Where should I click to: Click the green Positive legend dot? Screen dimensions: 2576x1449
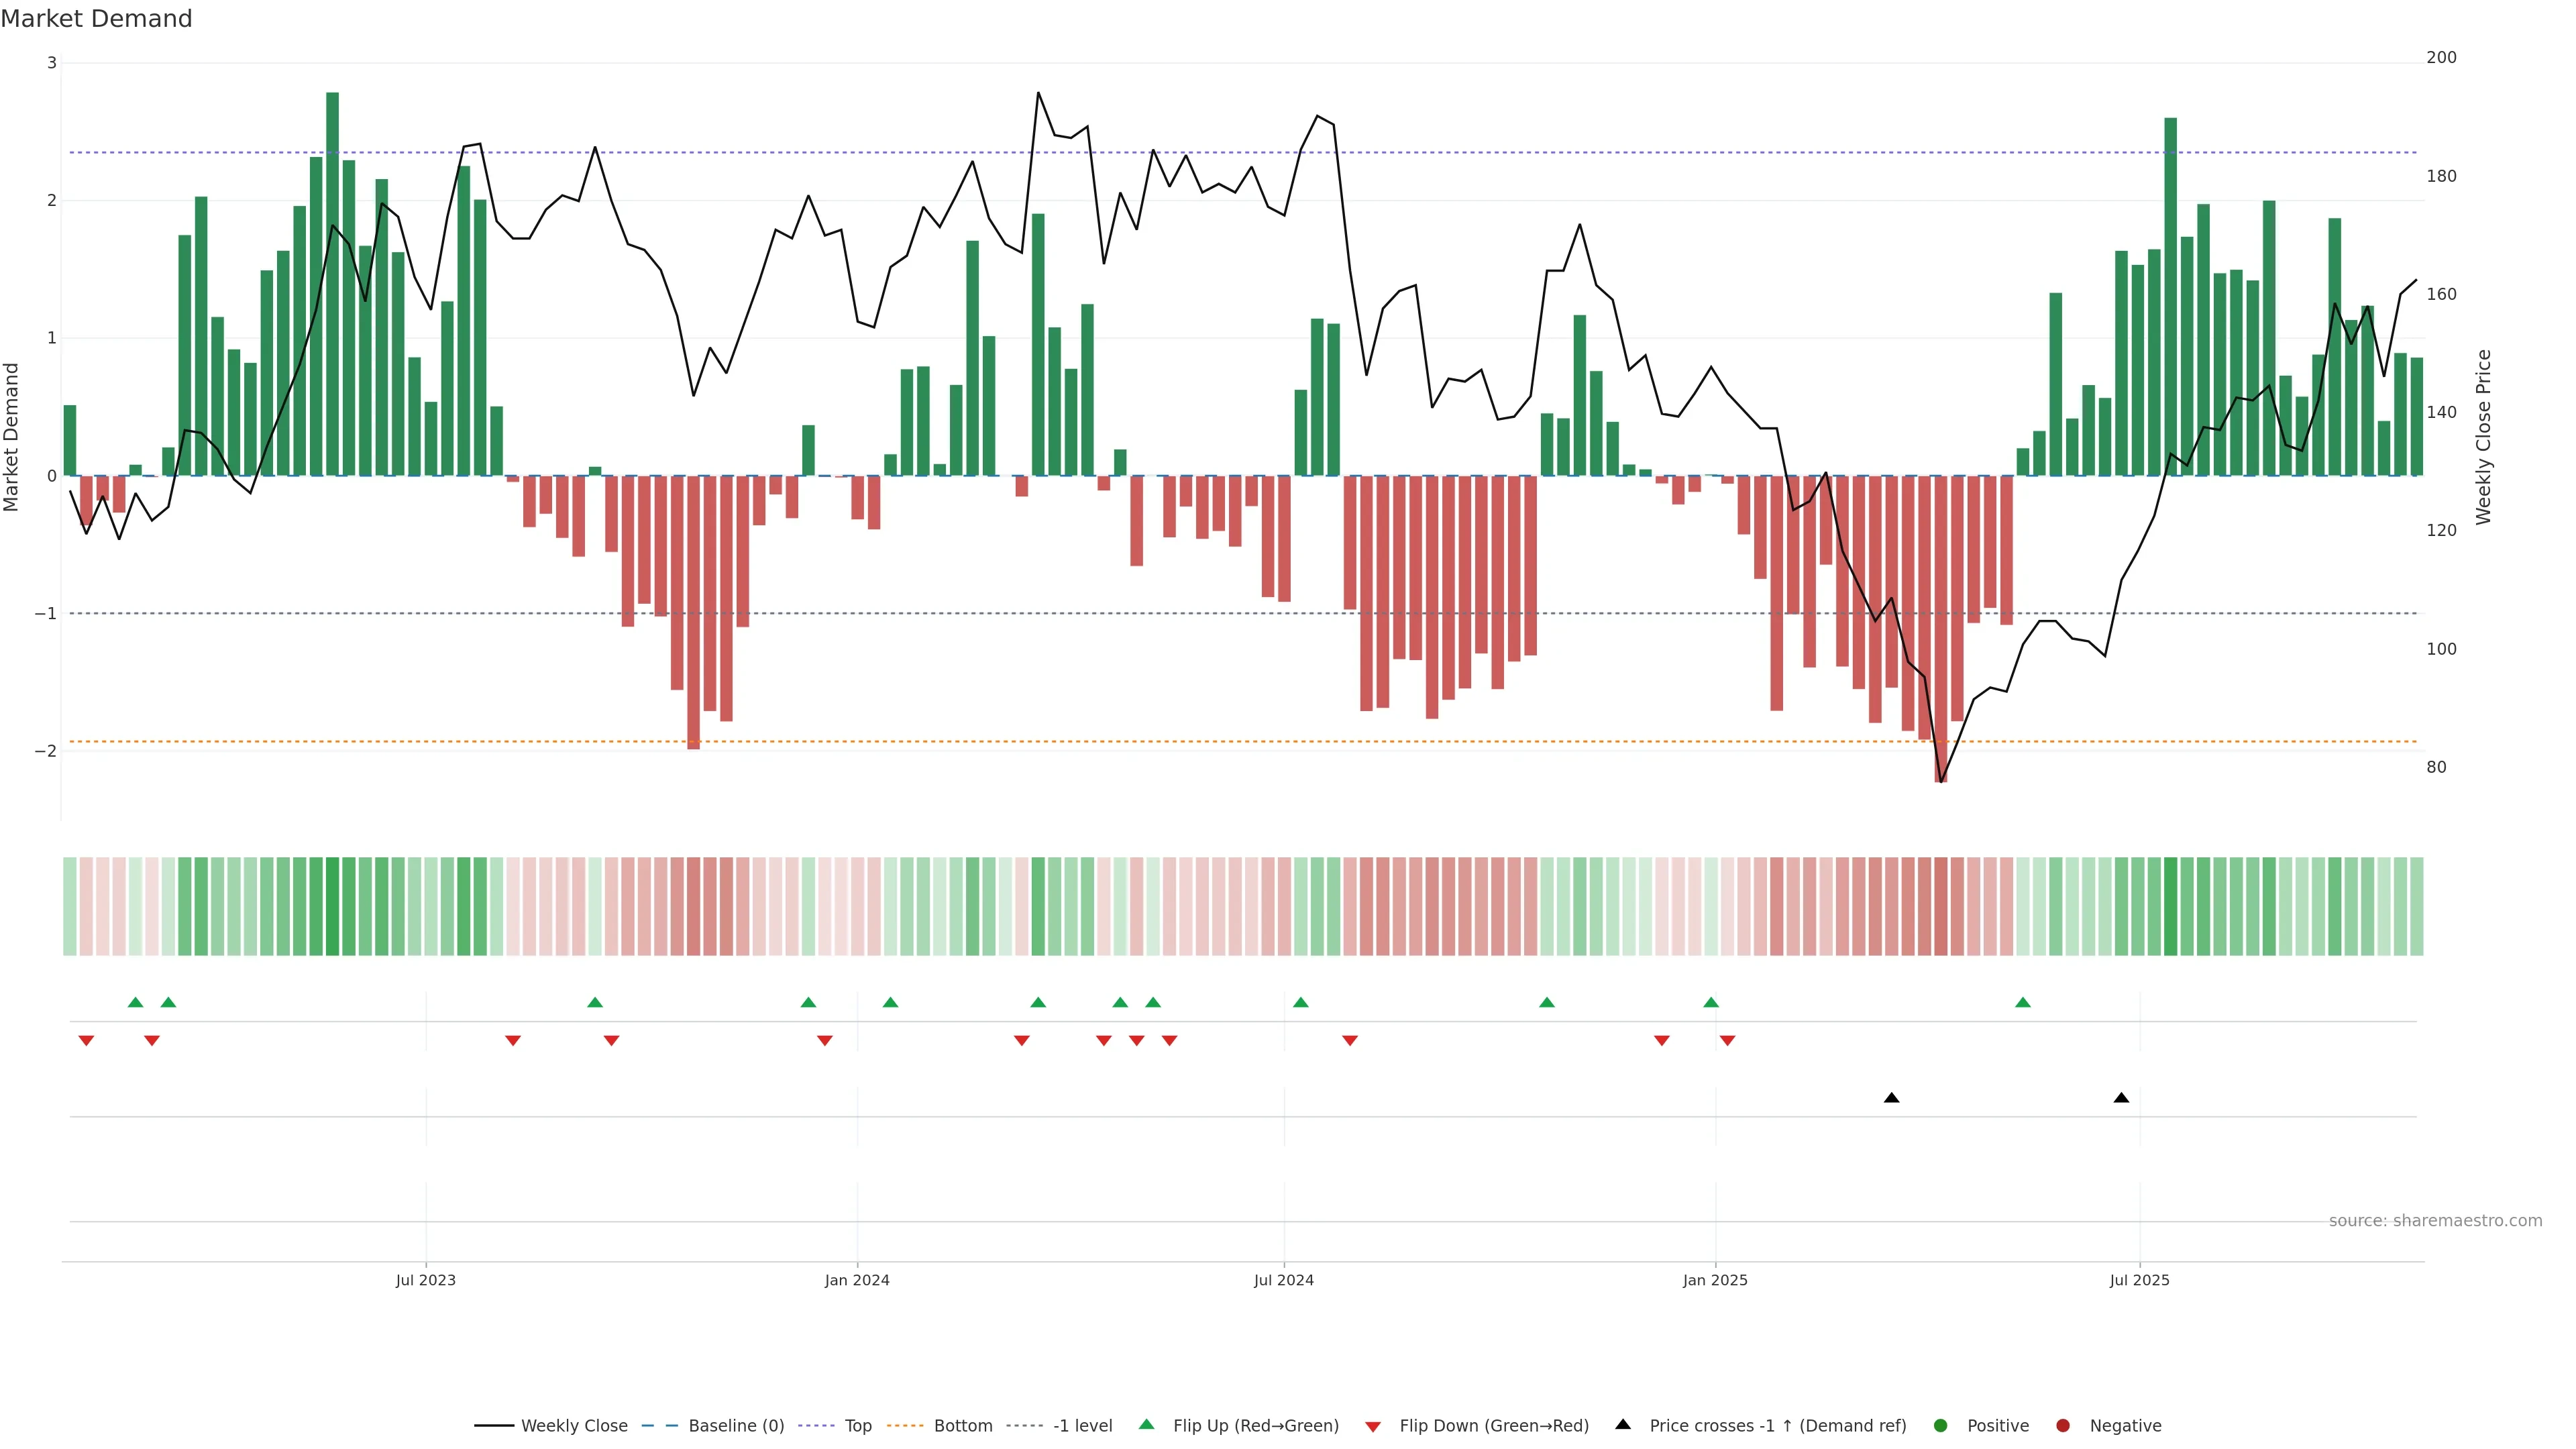1941,1425
